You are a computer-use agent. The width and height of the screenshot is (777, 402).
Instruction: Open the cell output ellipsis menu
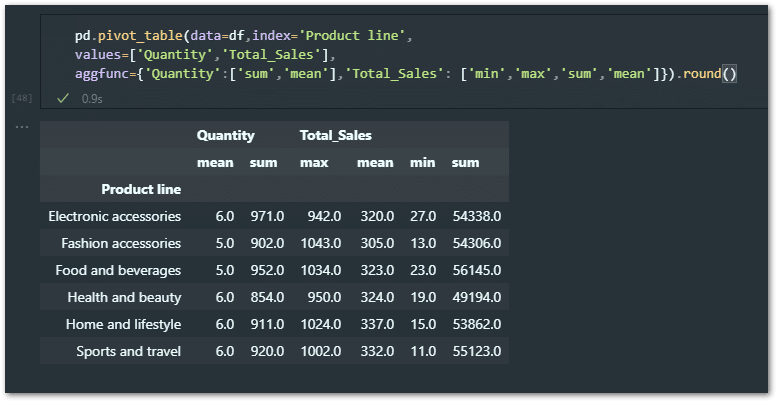22,127
